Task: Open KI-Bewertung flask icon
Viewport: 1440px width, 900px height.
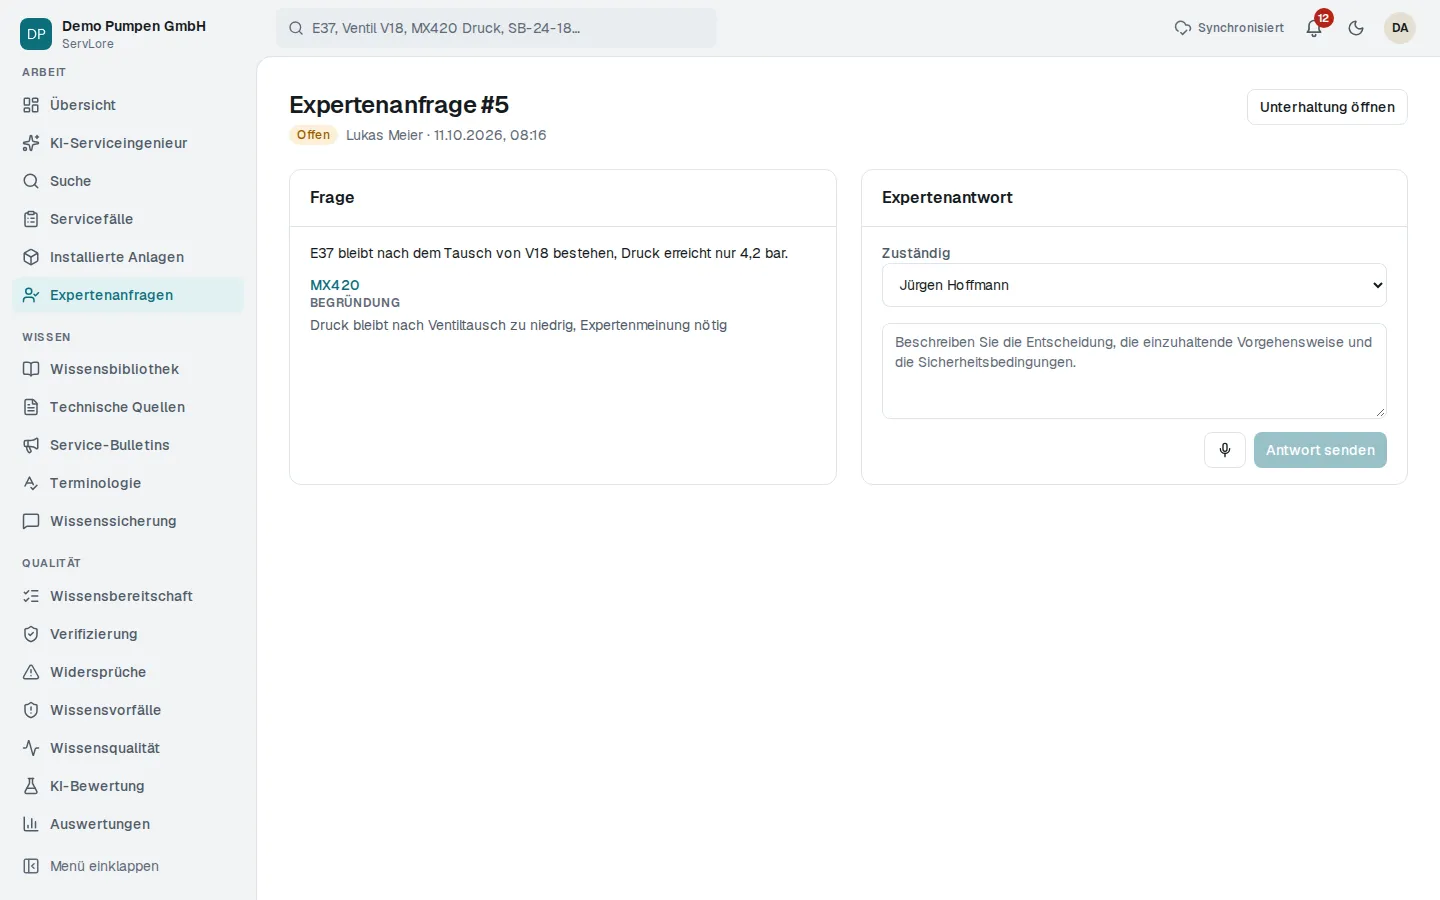Action: pos(31,786)
